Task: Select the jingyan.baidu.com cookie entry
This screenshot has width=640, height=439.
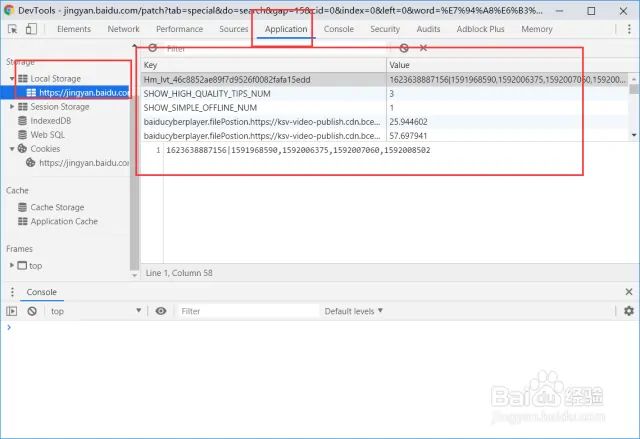Action: pos(78,163)
